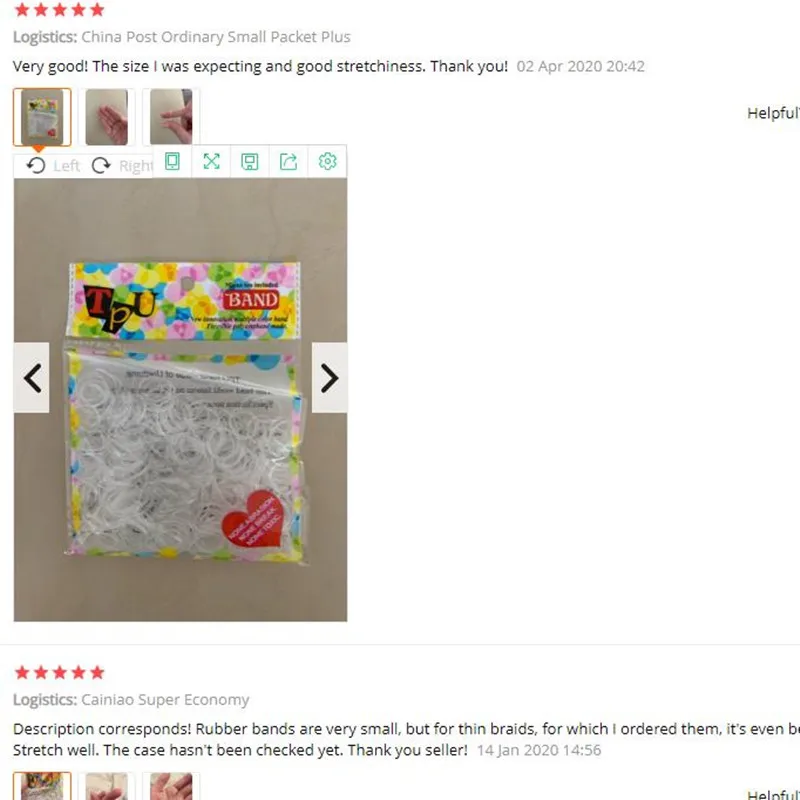Show previous photo with left chevron
800x800 pixels.
click(x=32, y=378)
